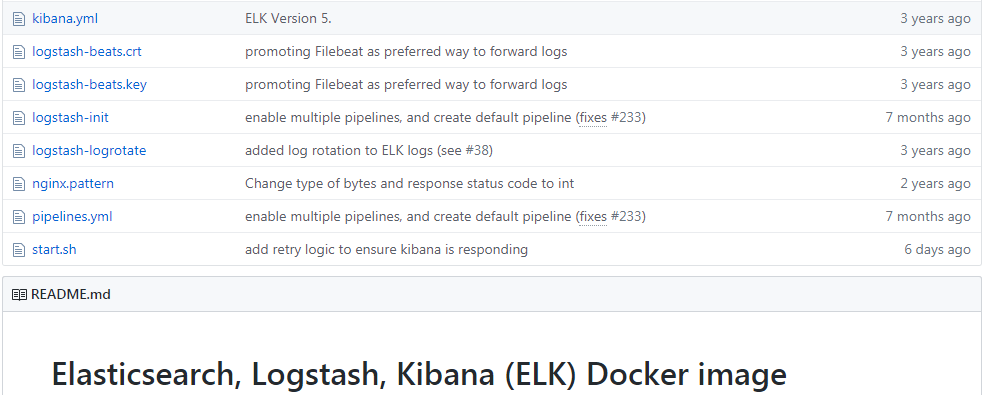The width and height of the screenshot is (993, 395).
Task: Open the 'add retry logic' commit message
Action: pos(386,249)
